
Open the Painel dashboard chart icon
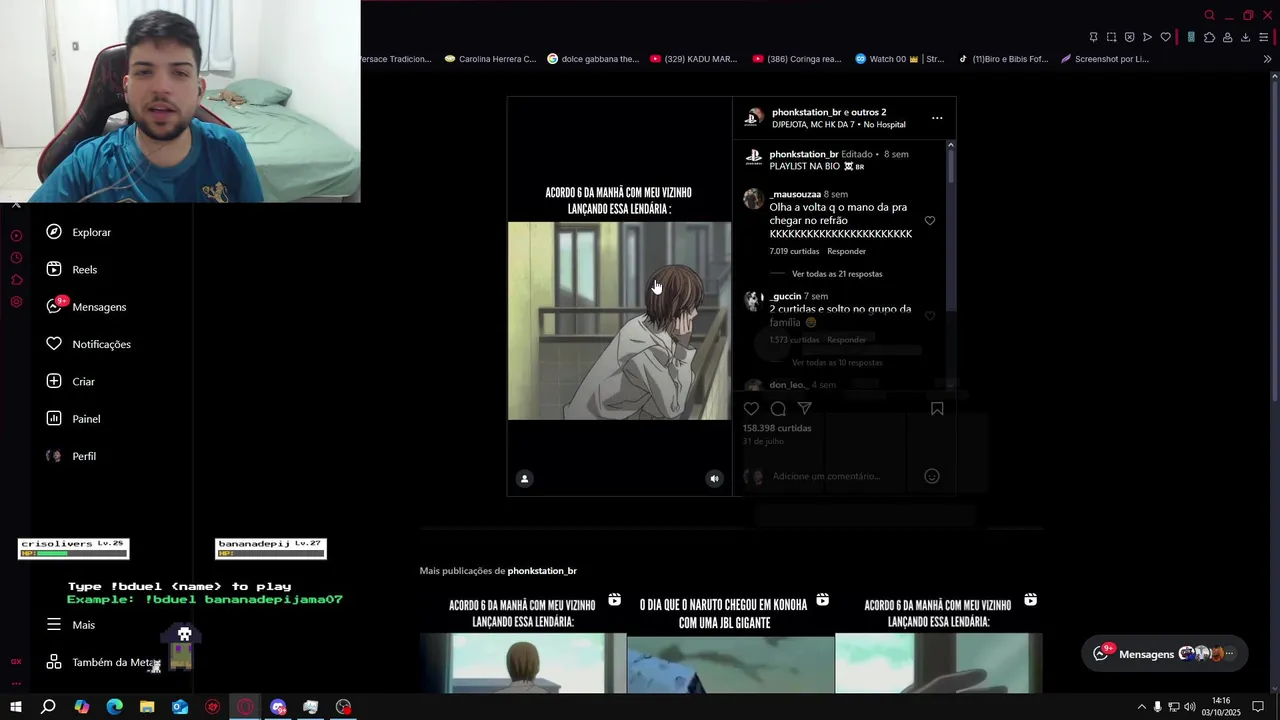tap(54, 418)
